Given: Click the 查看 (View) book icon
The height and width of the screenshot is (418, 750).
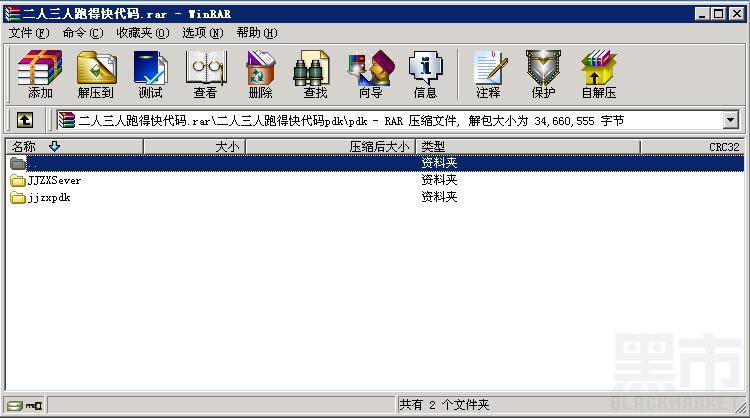Looking at the screenshot, I should [206, 74].
